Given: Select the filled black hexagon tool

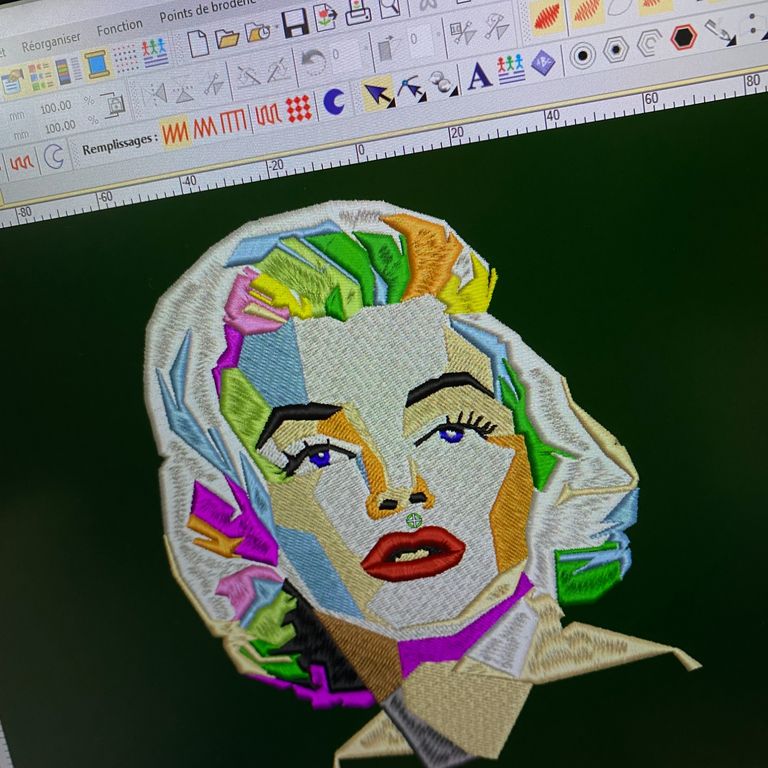Looking at the screenshot, I should tap(683, 37).
